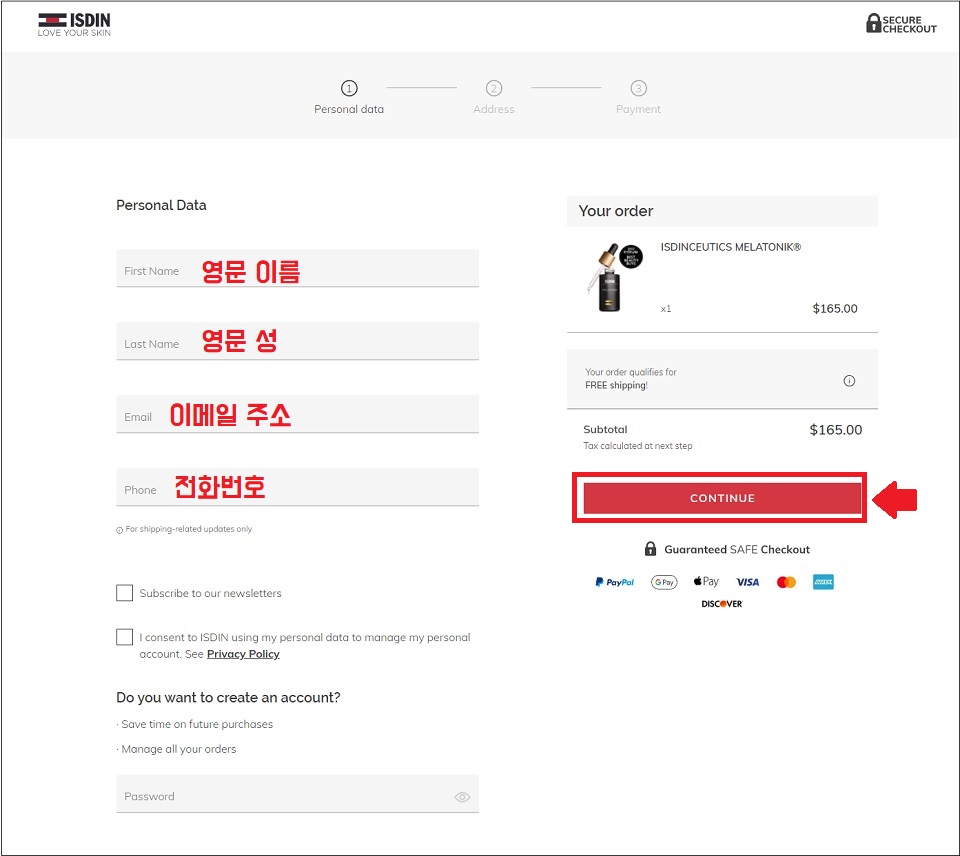Click the American Express payment icon
The width and height of the screenshot is (960, 856).
tap(823, 582)
